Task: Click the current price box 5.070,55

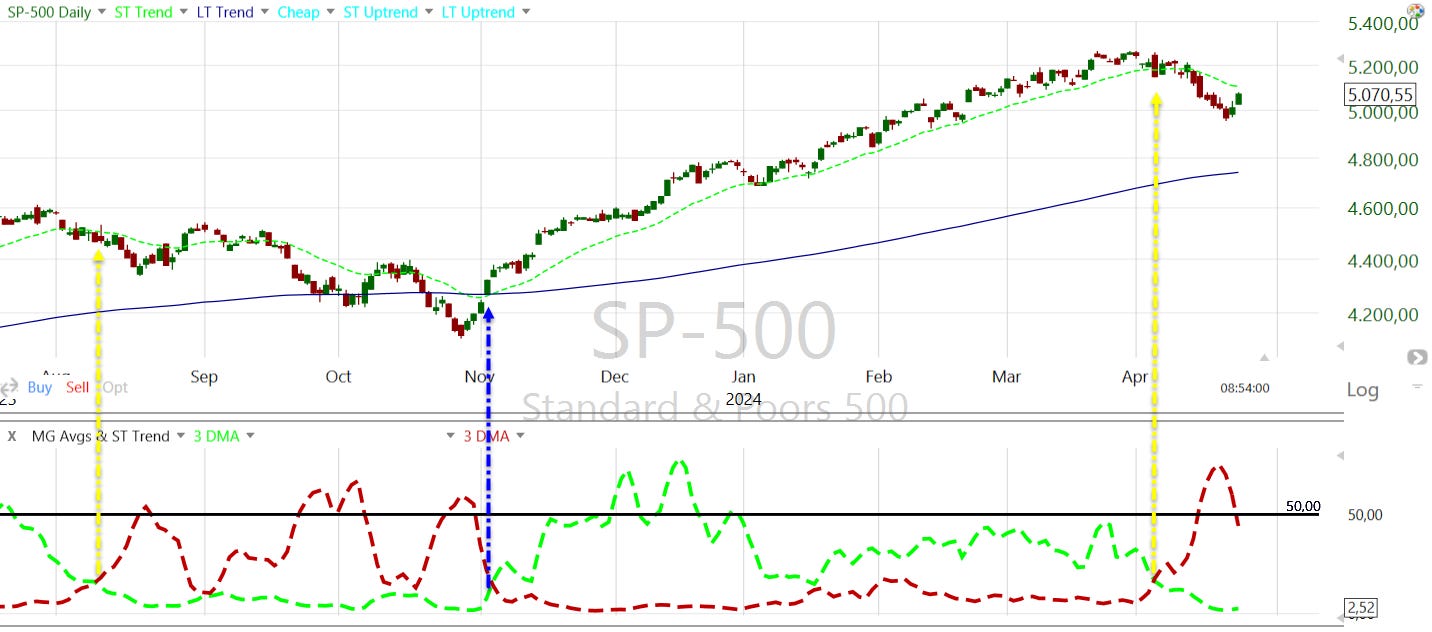Action: [1379, 95]
